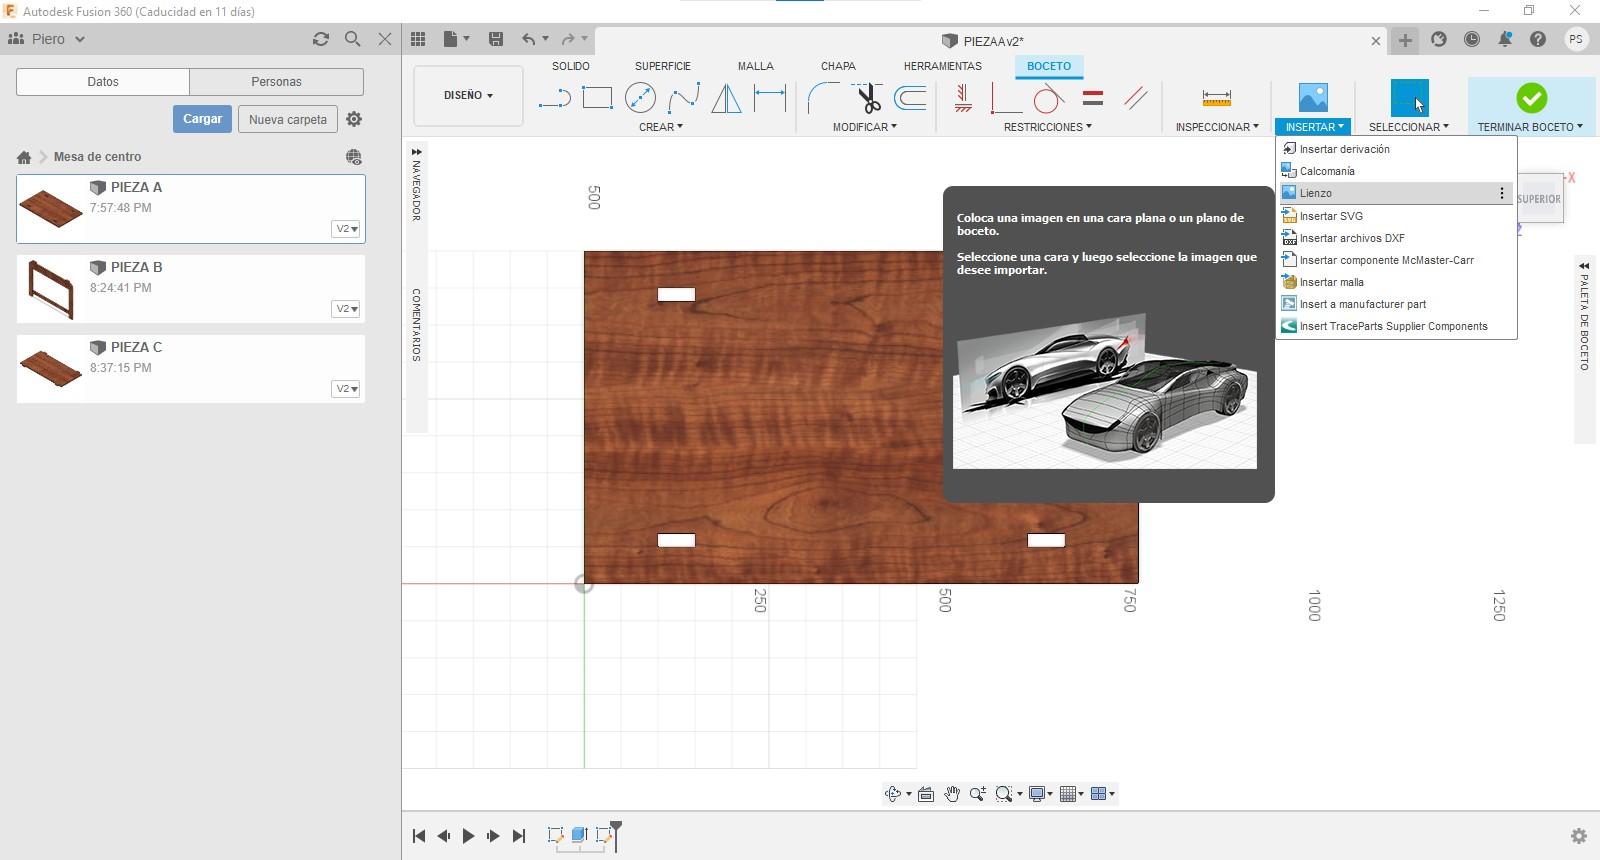The width and height of the screenshot is (1600, 860).
Task: Open data panel settings gear
Action: tap(354, 119)
